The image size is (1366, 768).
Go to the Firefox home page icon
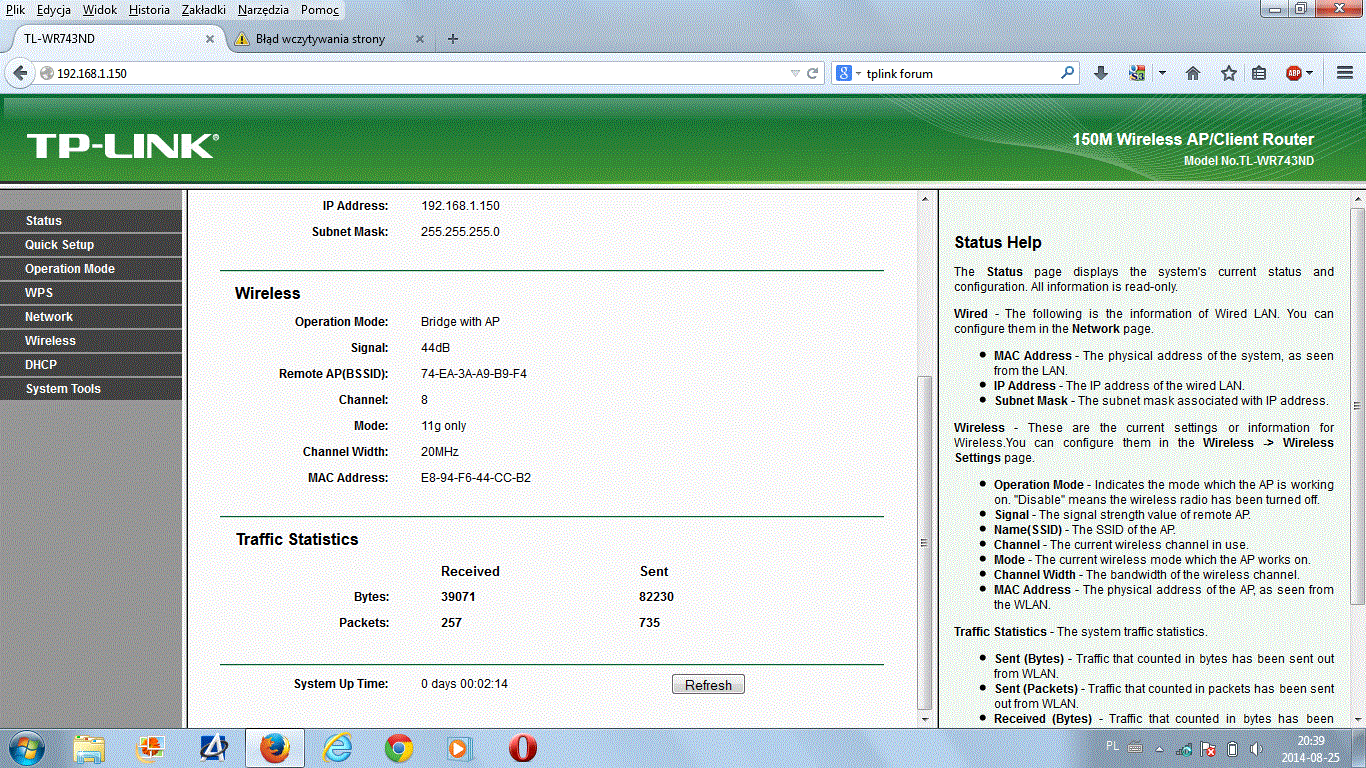1192,73
